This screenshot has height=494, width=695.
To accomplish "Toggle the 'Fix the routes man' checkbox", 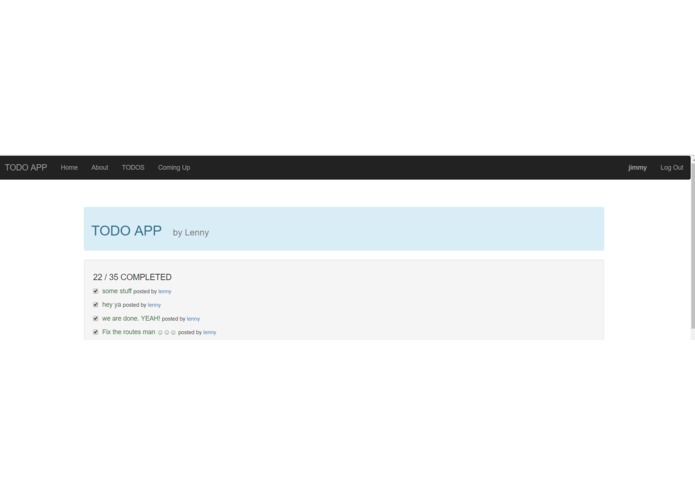I will pyautogui.click(x=95, y=332).
